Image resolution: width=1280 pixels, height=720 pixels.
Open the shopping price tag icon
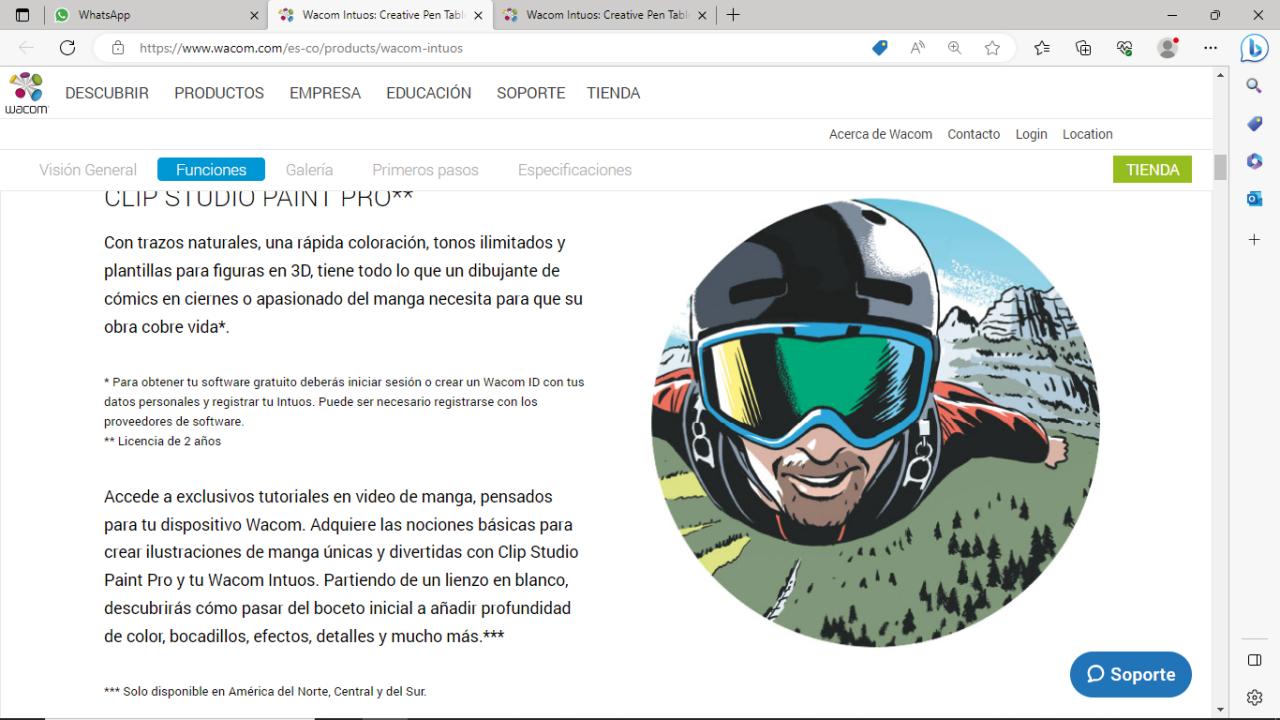[880, 47]
